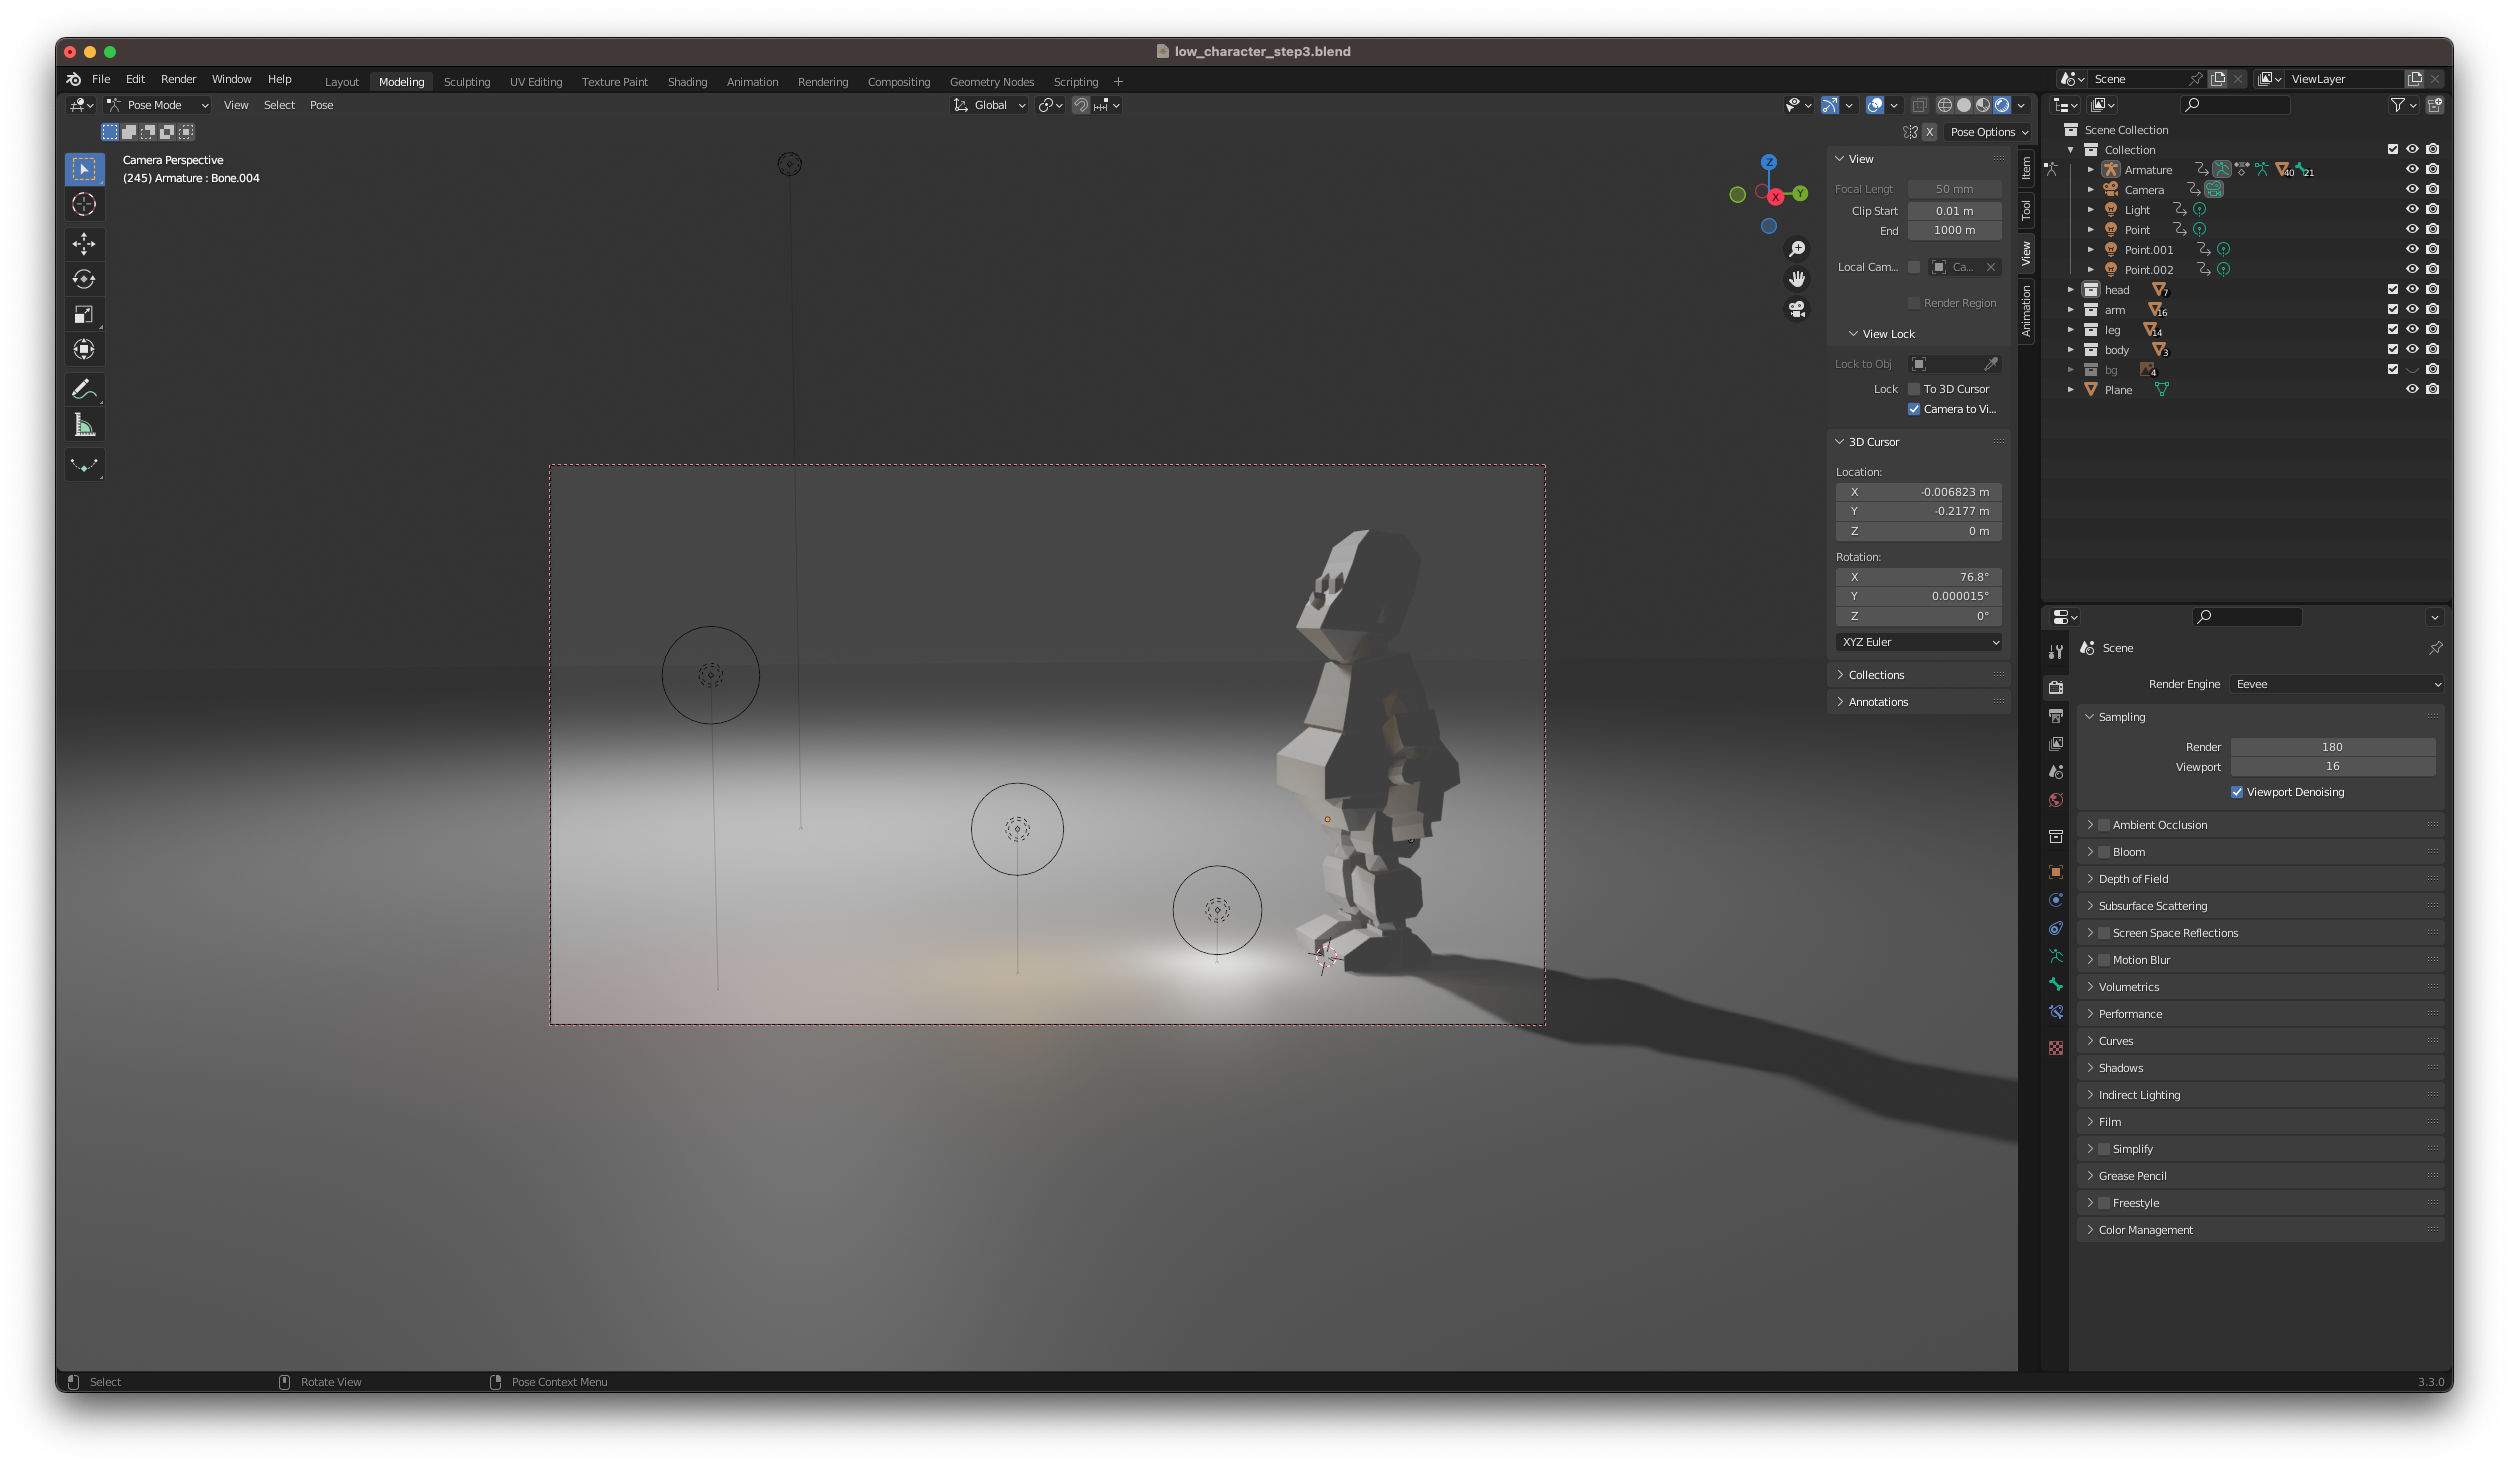
Task: Activate the Annotate pencil tool
Action: point(84,389)
